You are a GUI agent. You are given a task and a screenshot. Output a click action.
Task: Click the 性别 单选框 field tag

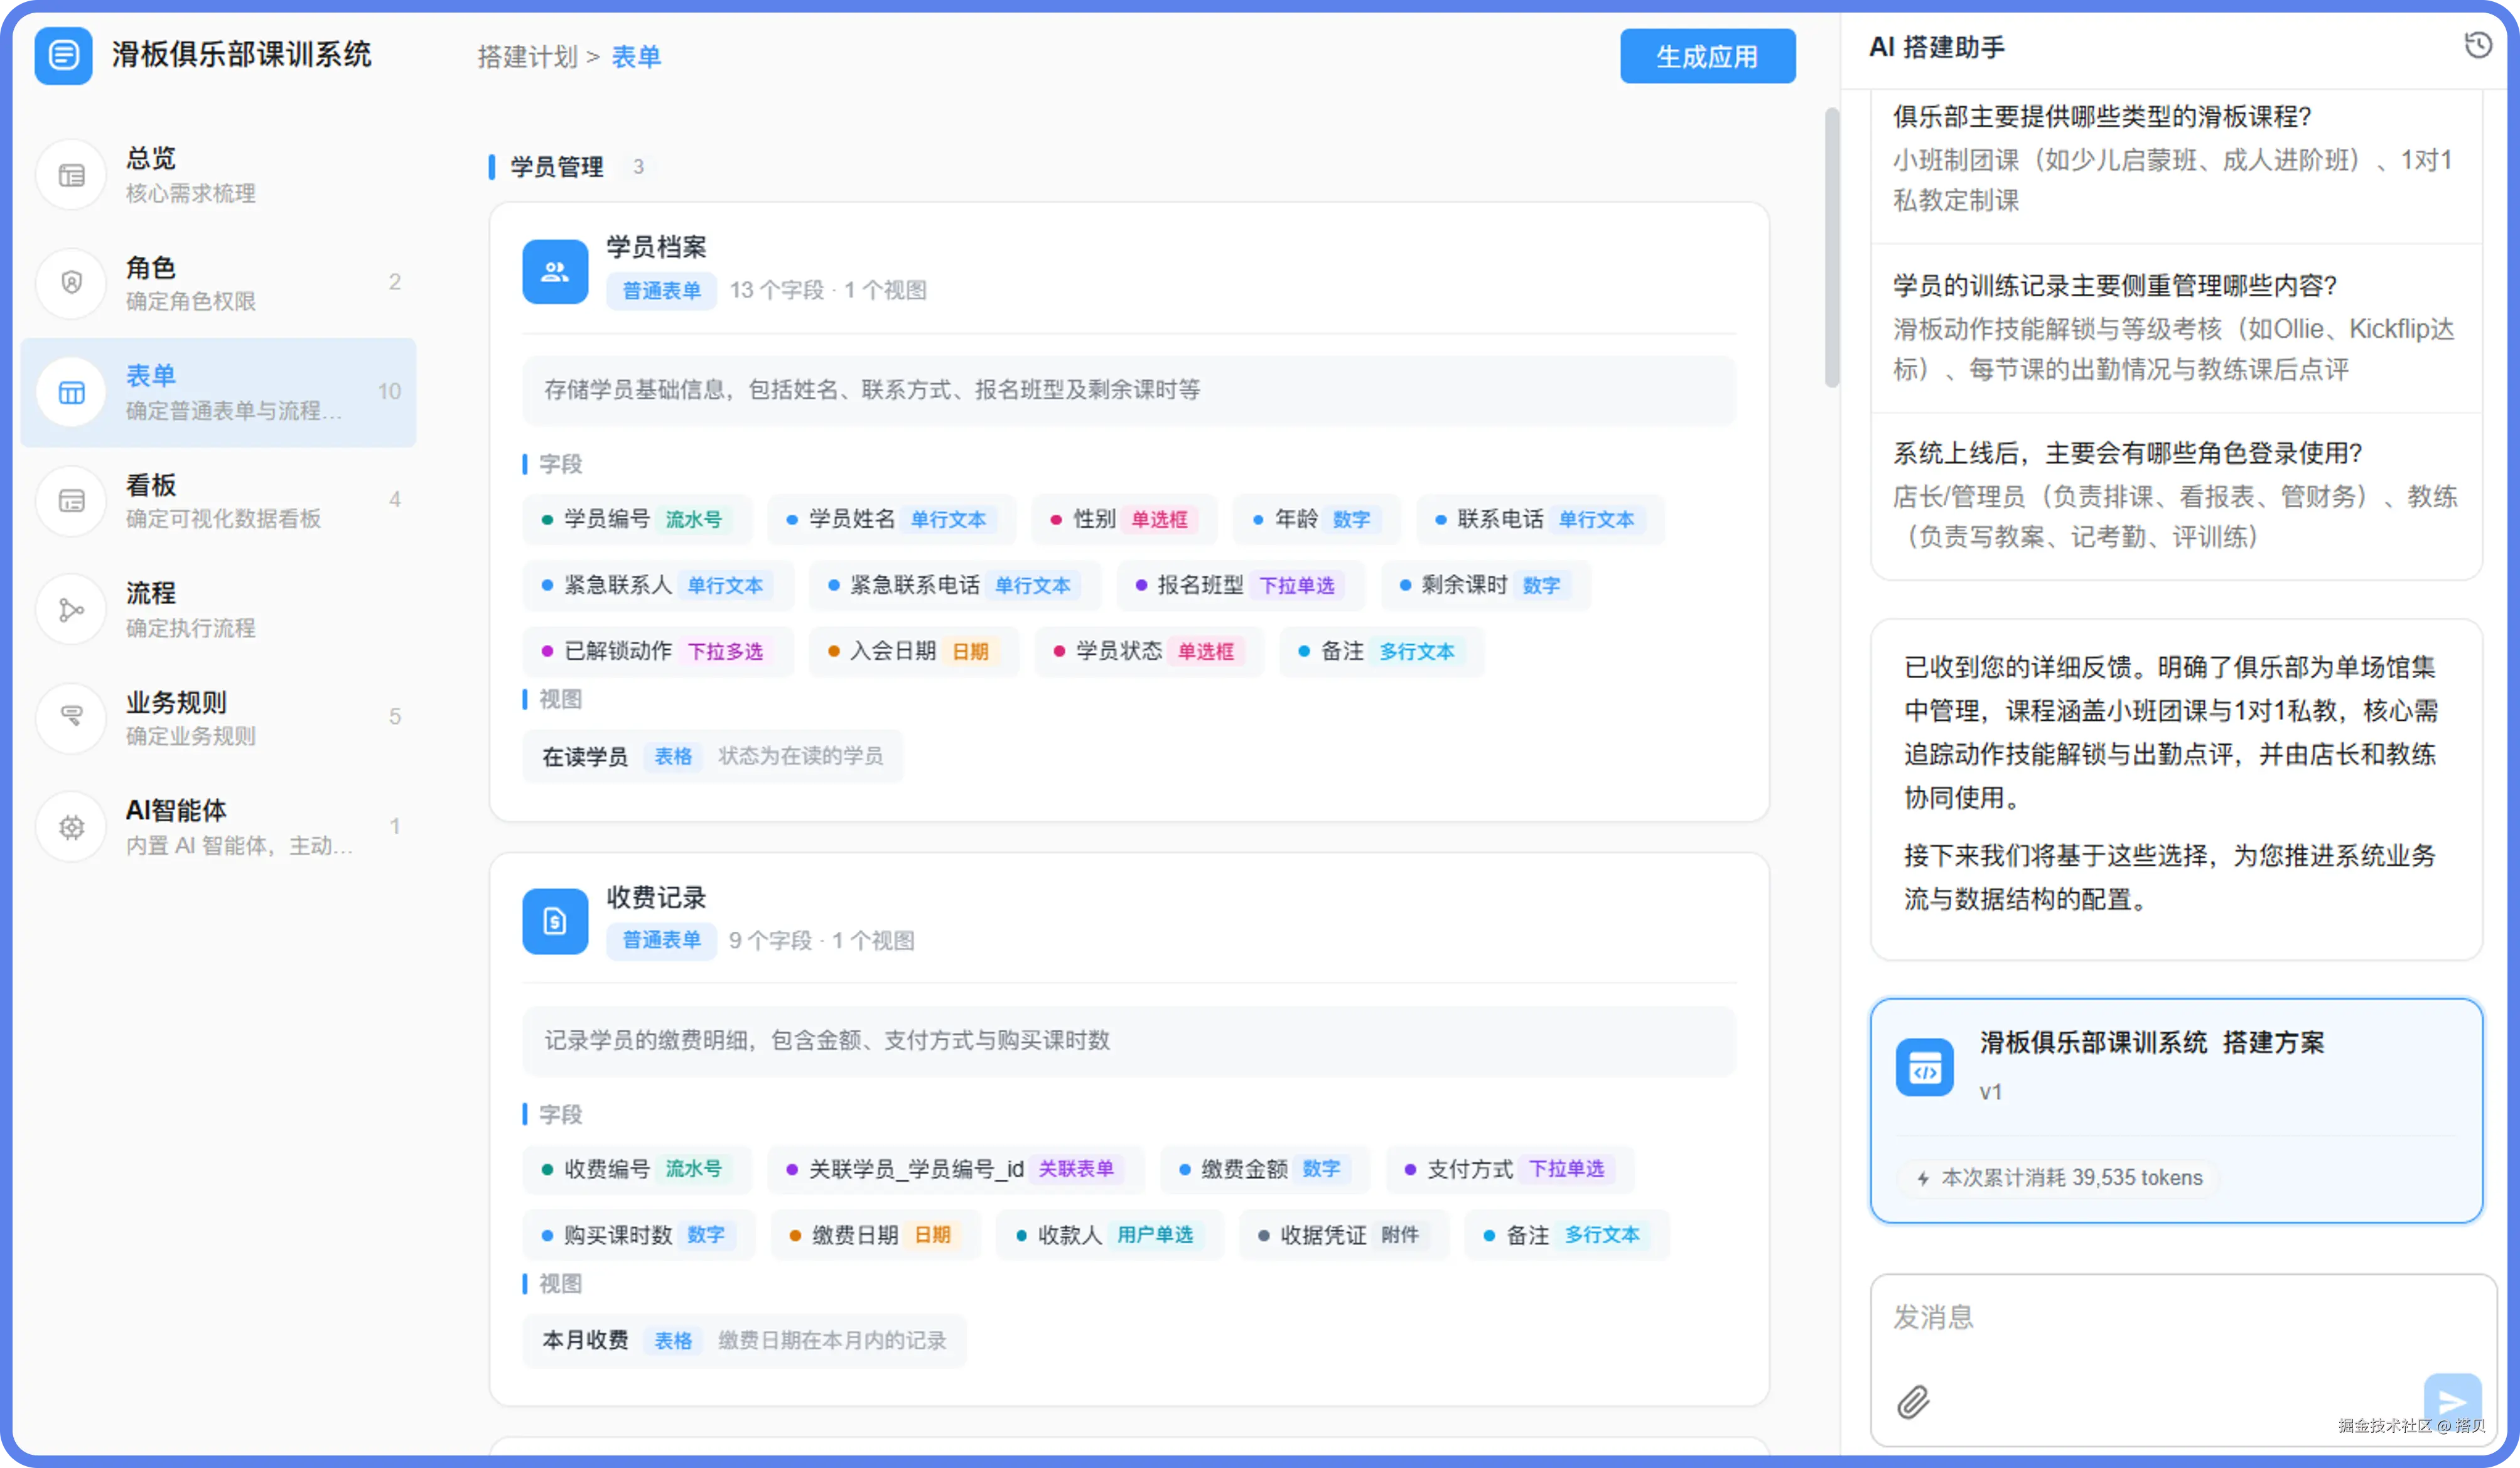click(1124, 519)
